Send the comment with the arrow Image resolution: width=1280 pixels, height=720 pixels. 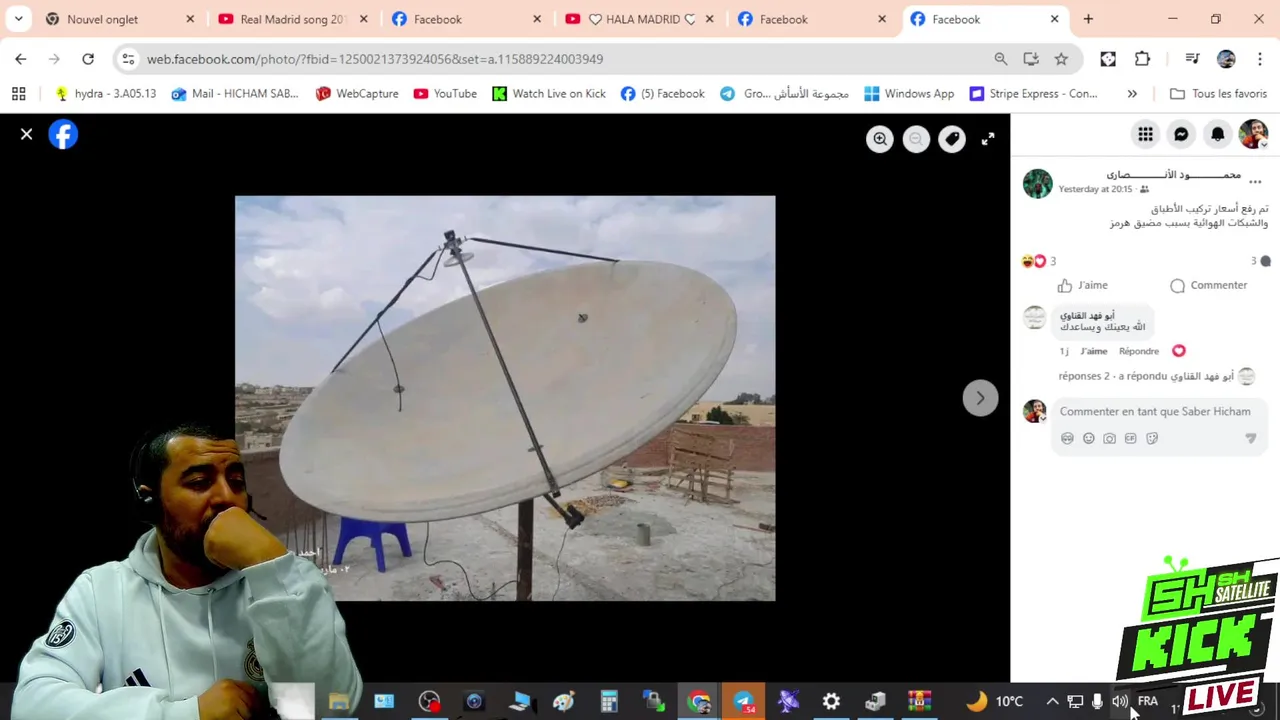click(1250, 438)
